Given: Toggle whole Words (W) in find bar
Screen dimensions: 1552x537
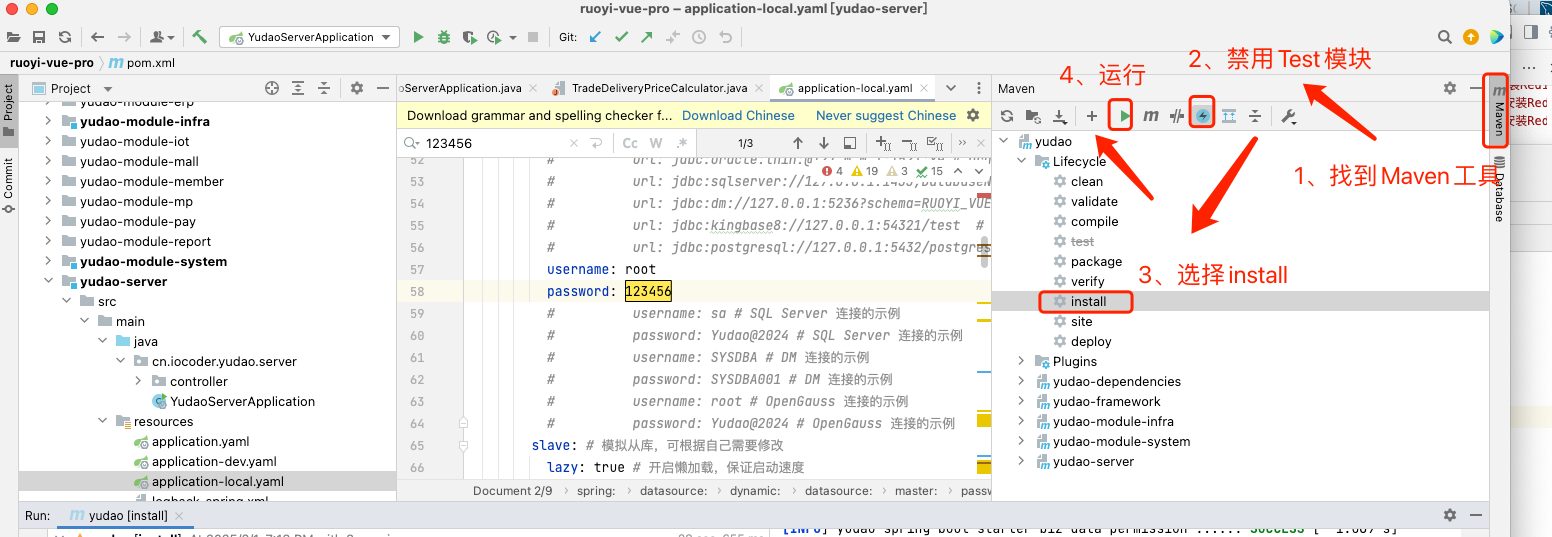Looking at the screenshot, I should pos(656,143).
